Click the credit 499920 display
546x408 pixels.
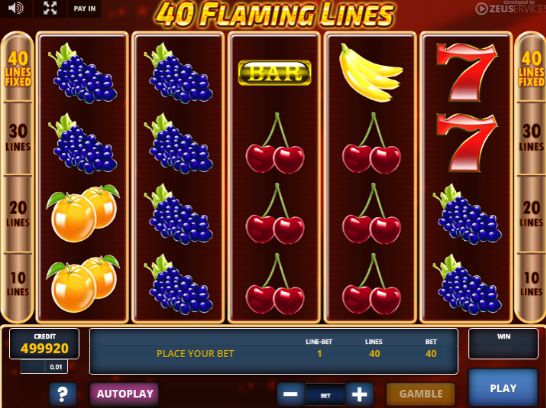point(44,344)
